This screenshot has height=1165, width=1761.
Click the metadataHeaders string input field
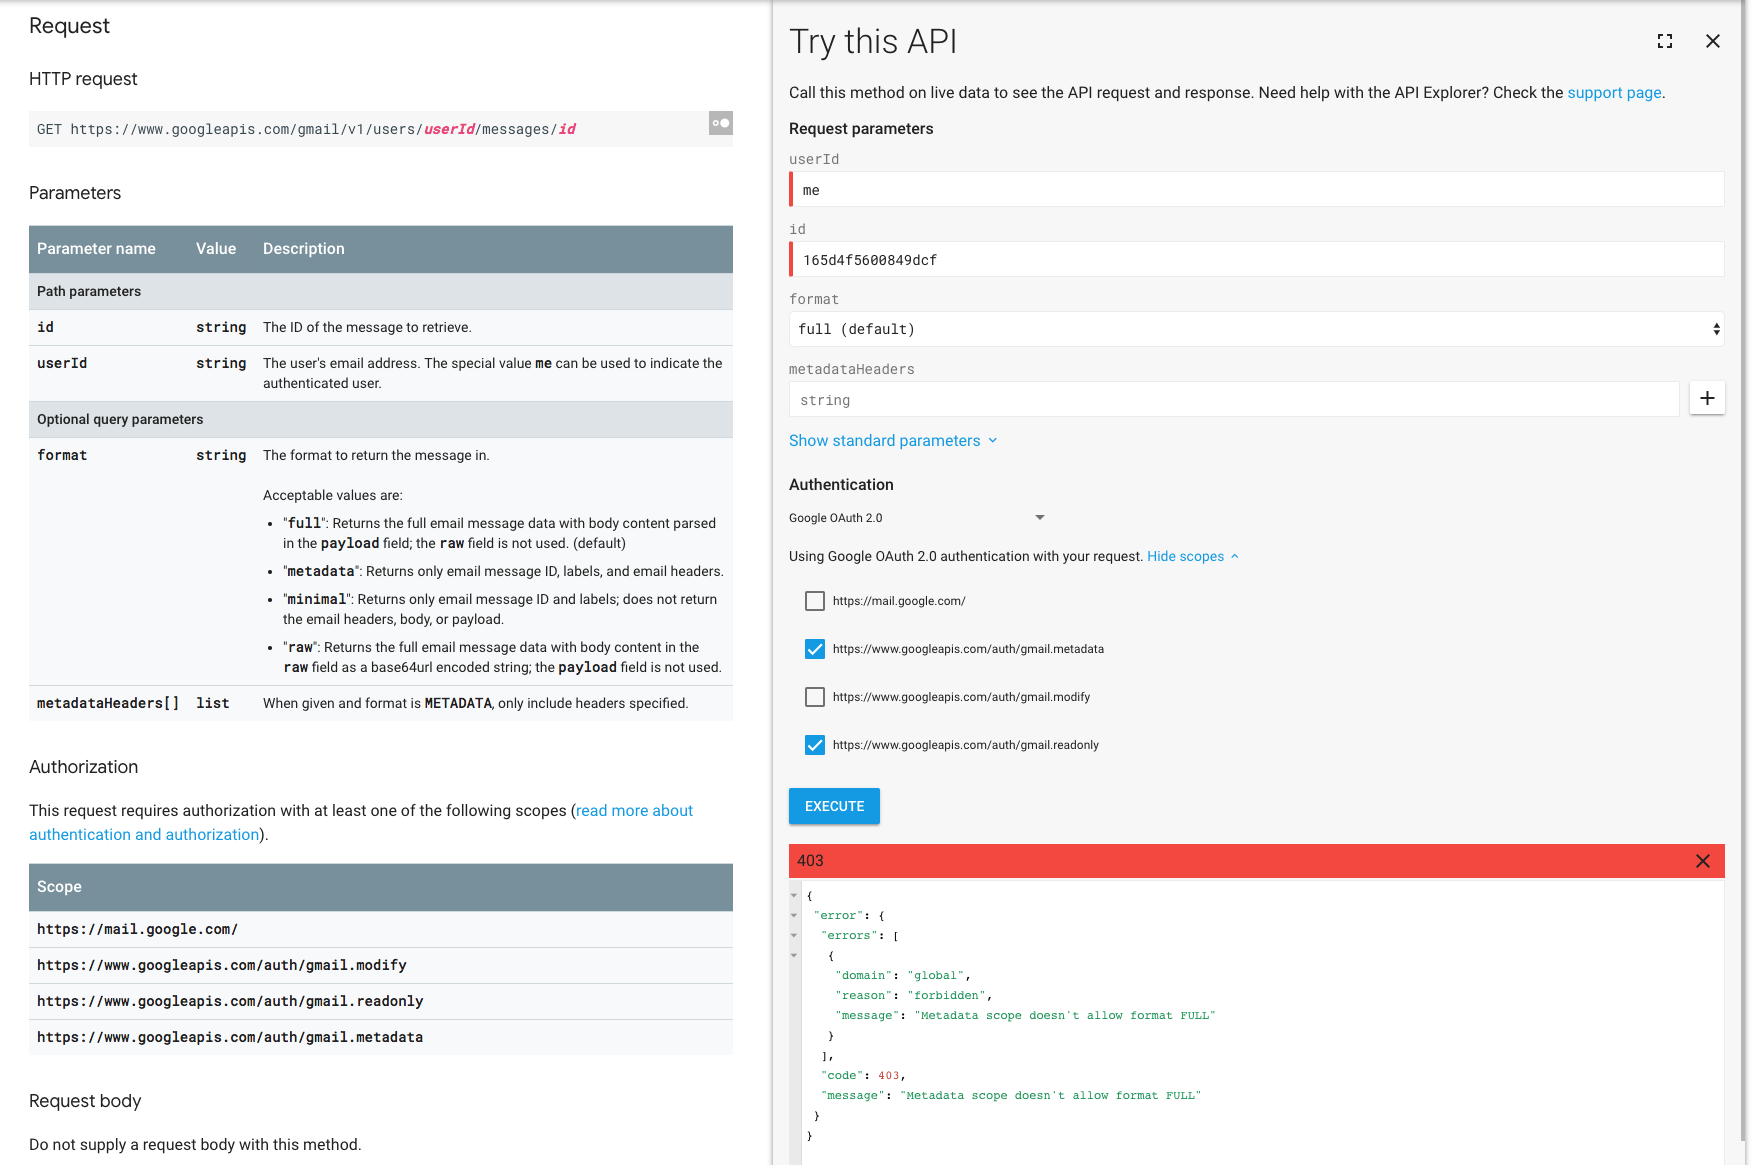[1235, 400]
